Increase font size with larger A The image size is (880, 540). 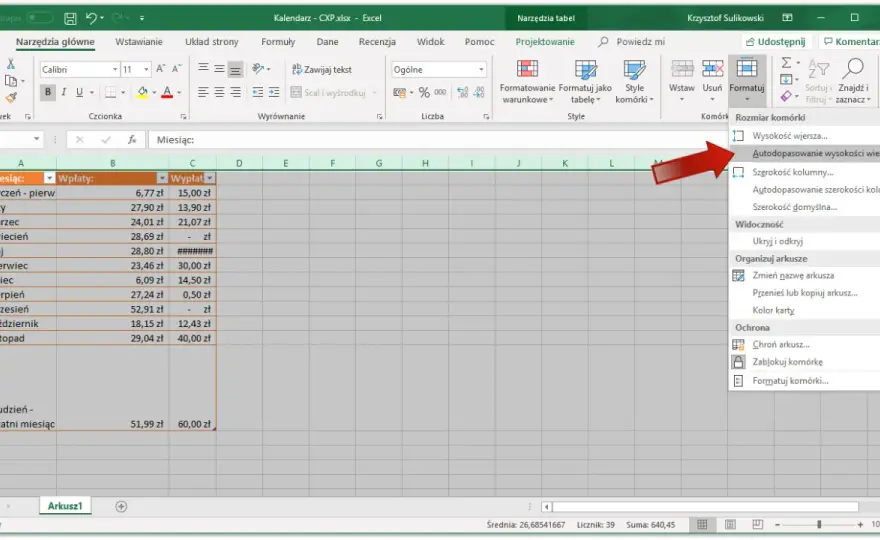(161, 68)
